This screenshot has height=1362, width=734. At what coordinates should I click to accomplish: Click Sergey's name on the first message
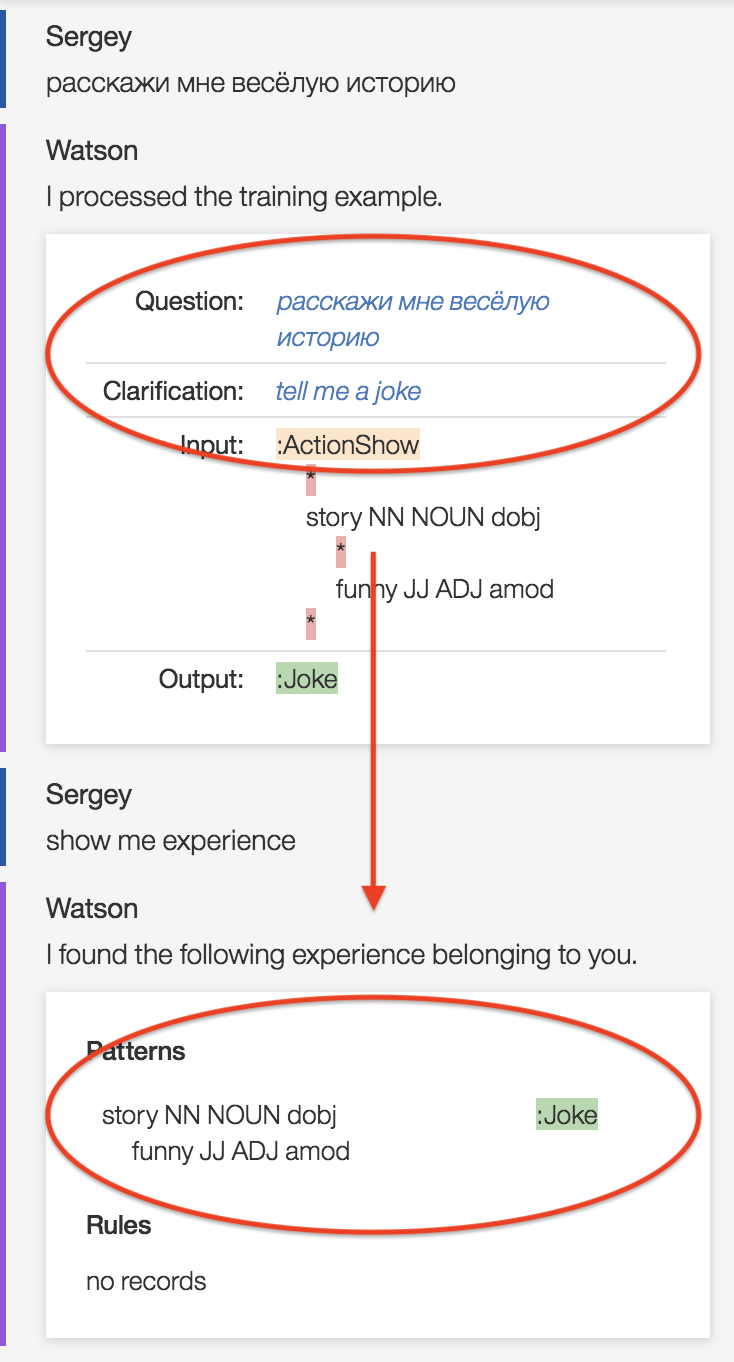(89, 37)
